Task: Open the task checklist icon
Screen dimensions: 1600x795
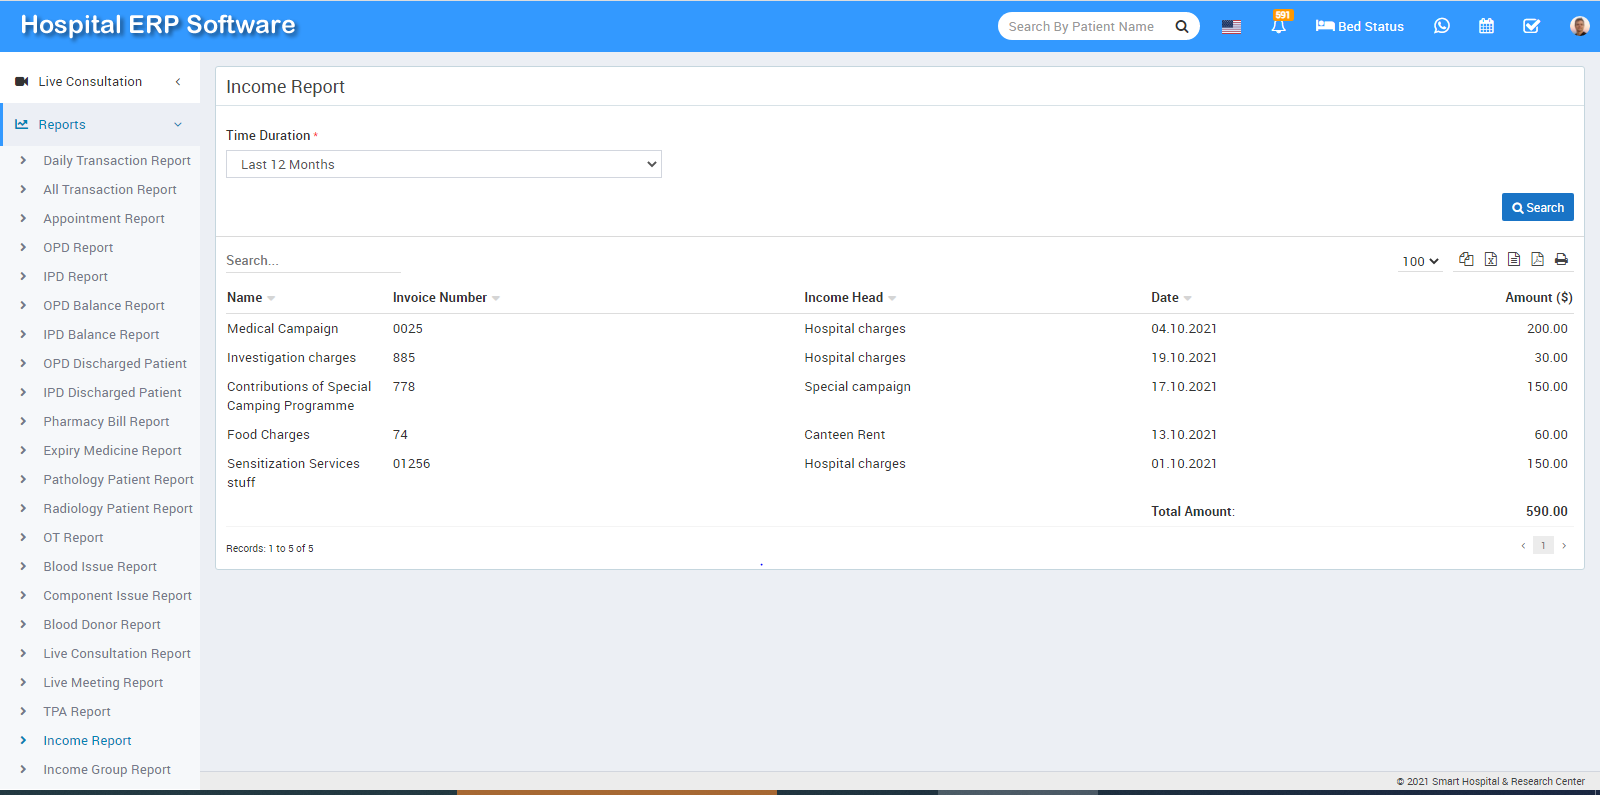Action: [1531, 26]
